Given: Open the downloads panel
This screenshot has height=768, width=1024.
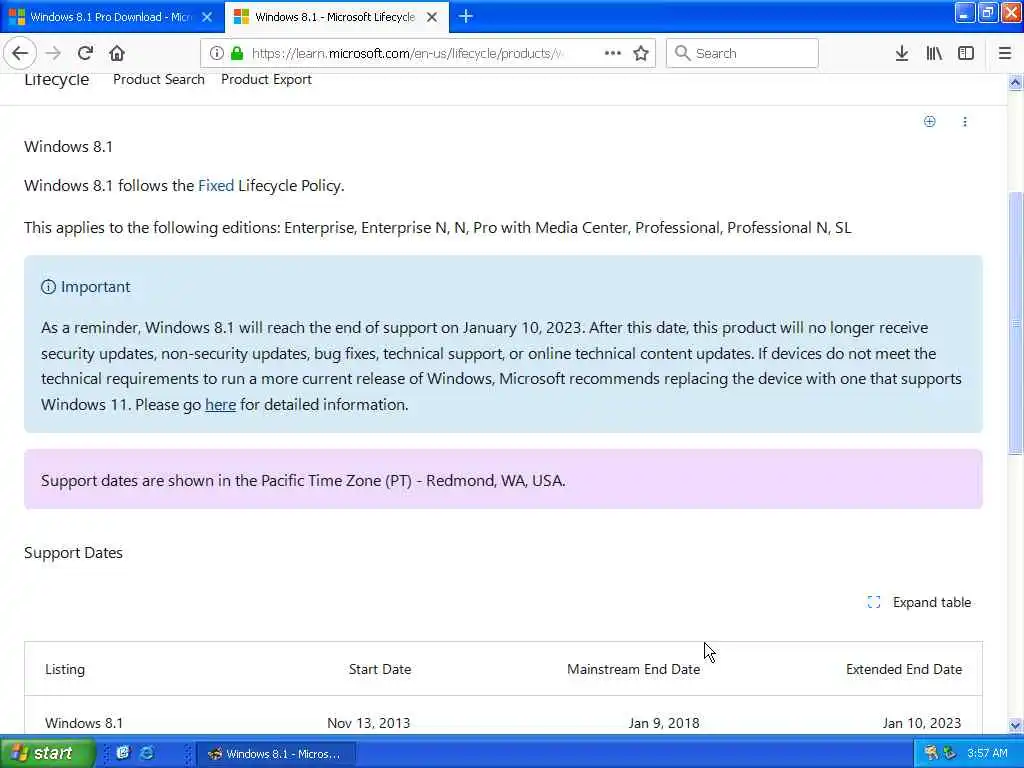Looking at the screenshot, I should (x=901, y=53).
